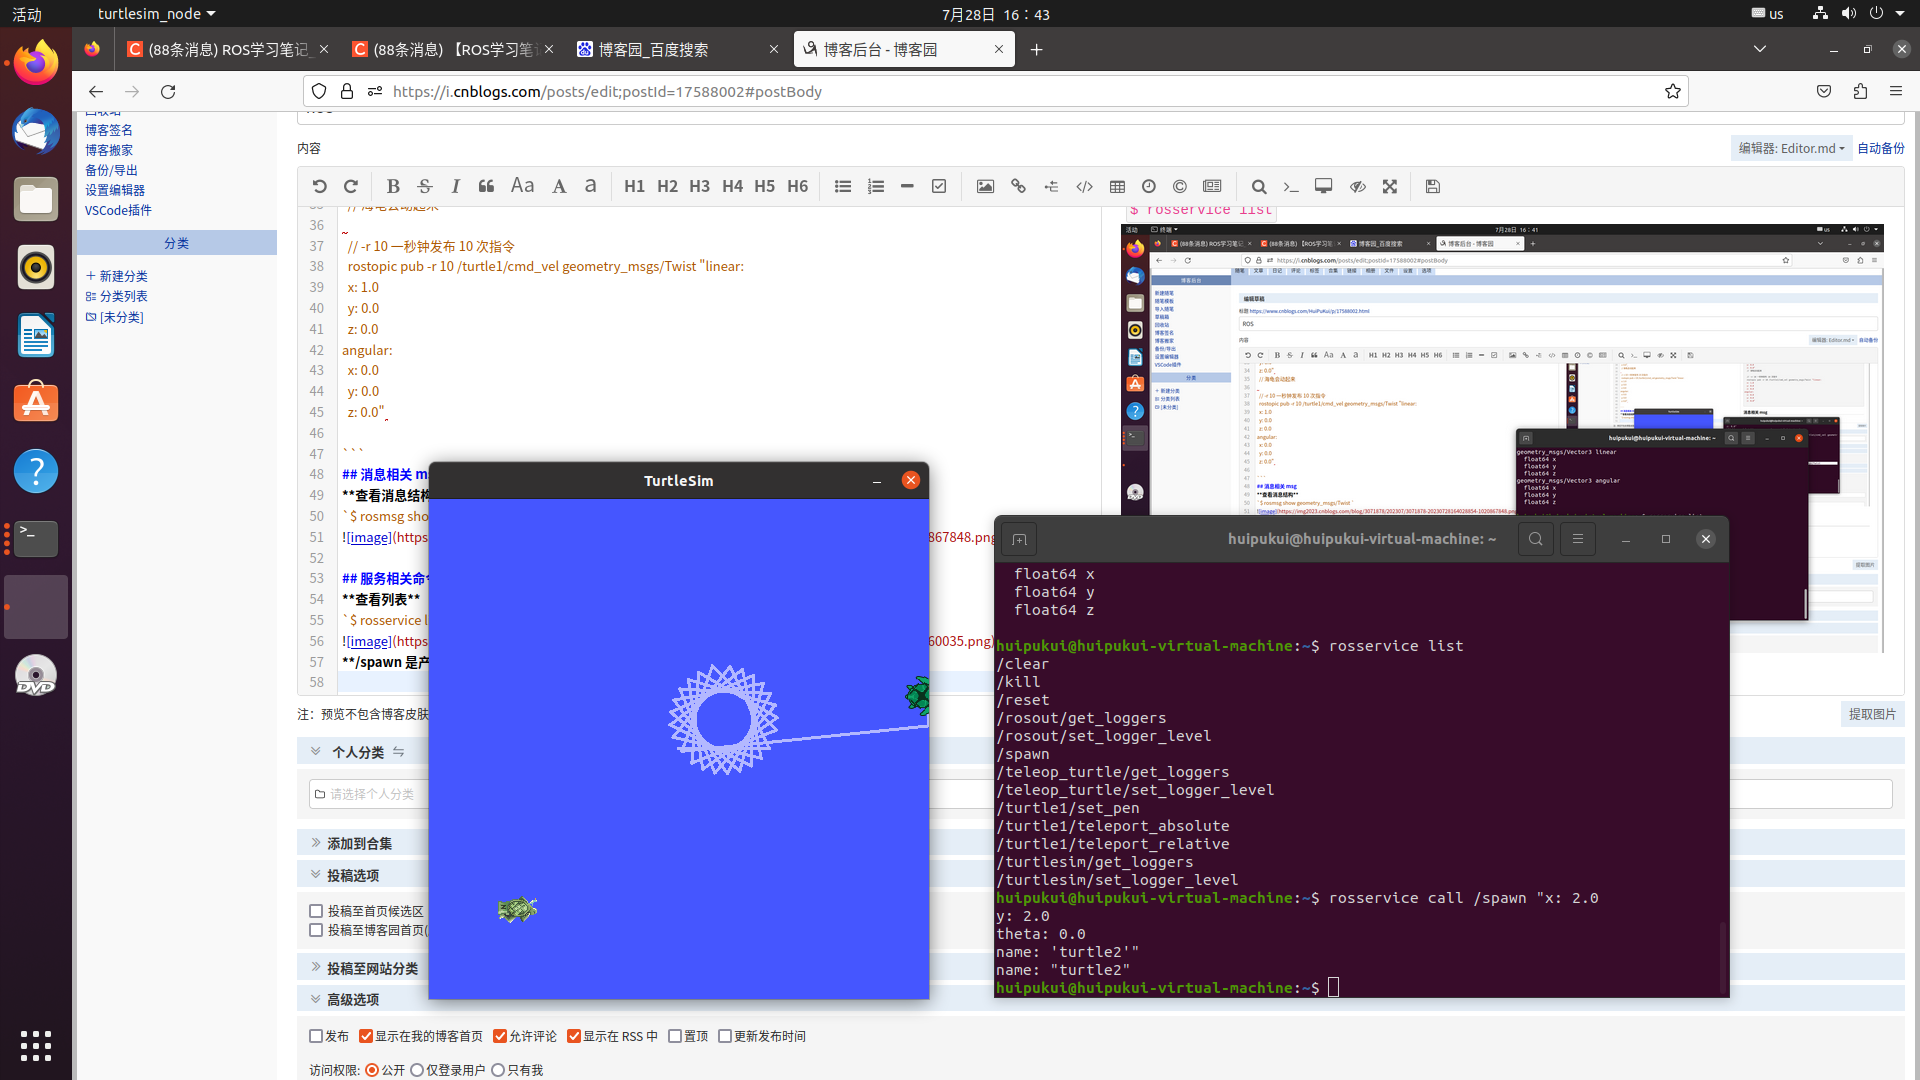
Task: Insert an image using the picture icon
Action: tap(985, 186)
